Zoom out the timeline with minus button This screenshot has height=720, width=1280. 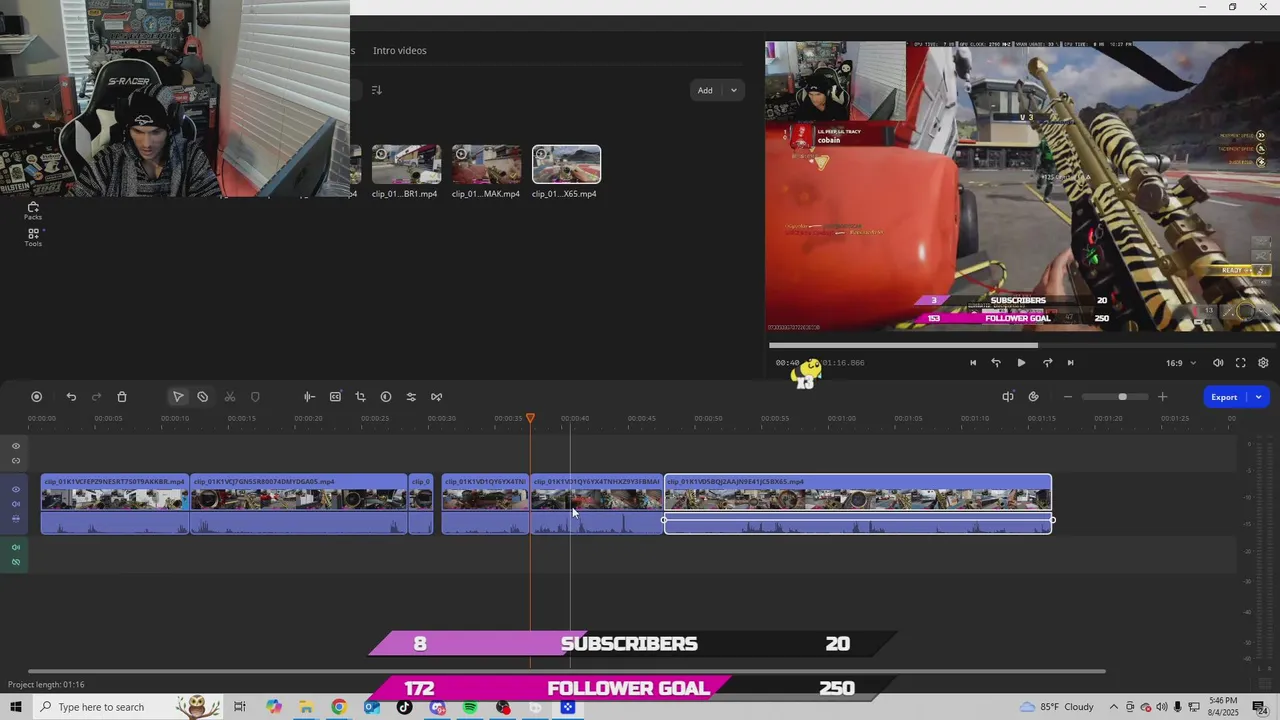[x=1068, y=397]
